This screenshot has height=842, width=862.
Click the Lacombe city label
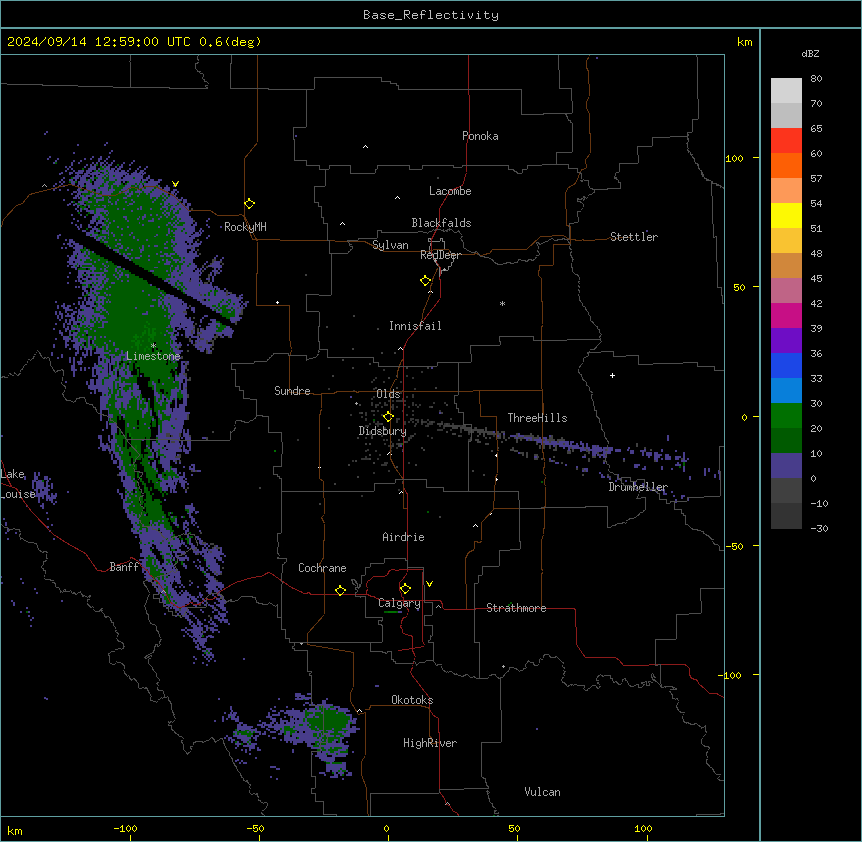[450, 191]
